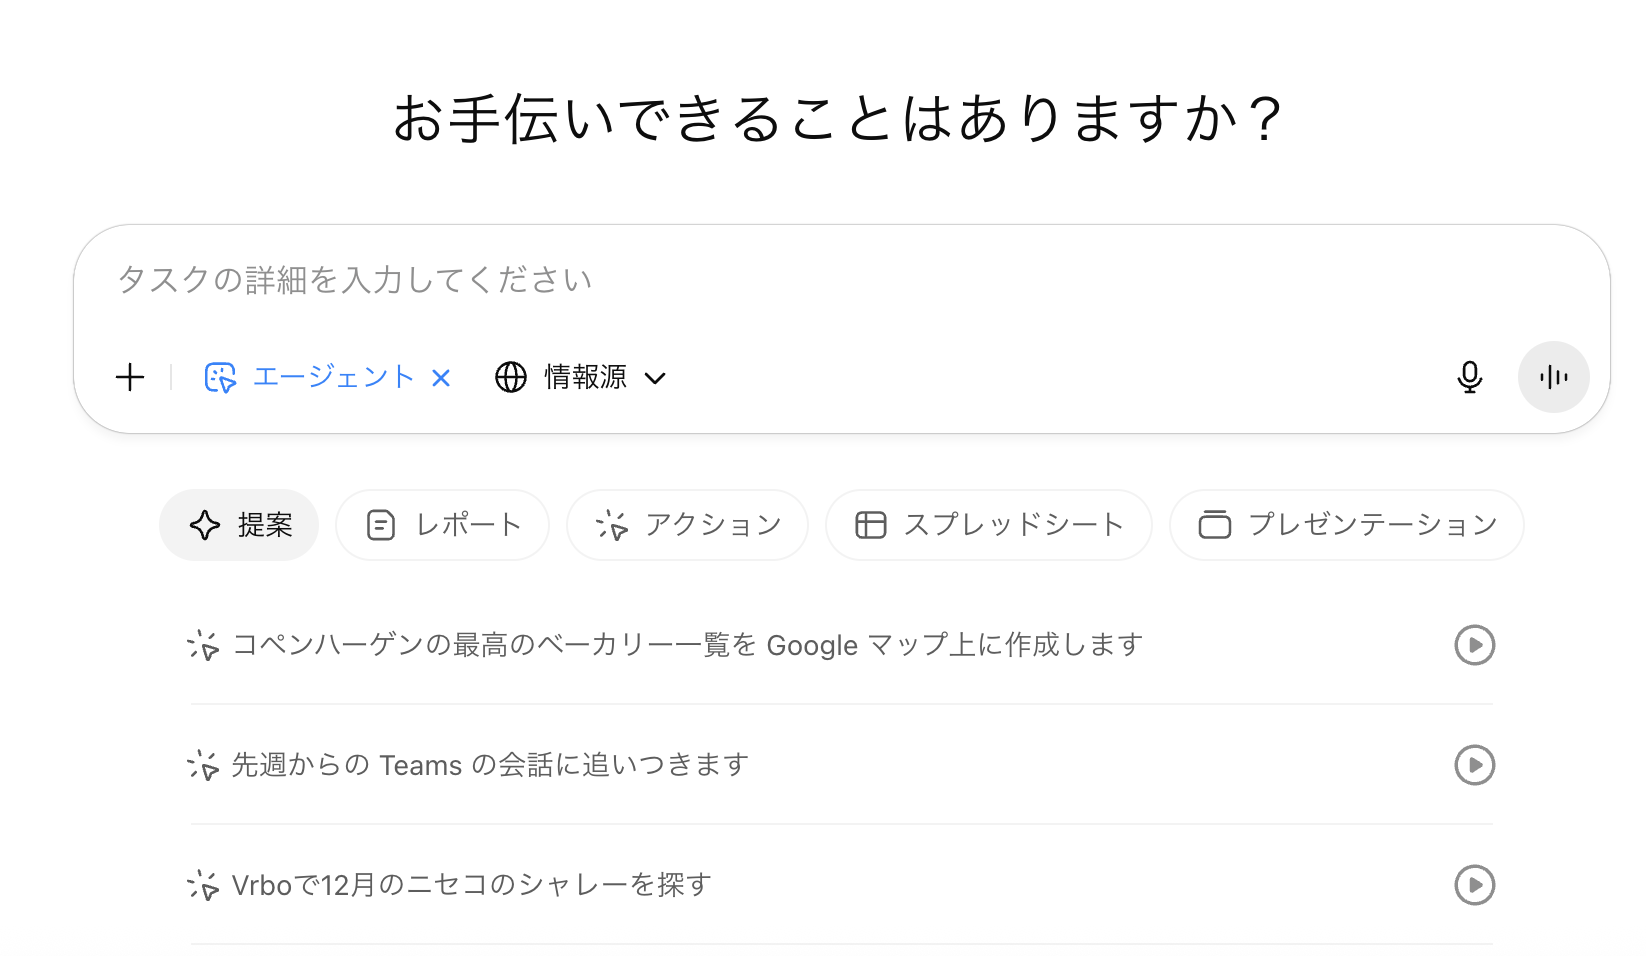Switch to the レポート tab
Screen dimensions: 1646x956
click(x=442, y=525)
